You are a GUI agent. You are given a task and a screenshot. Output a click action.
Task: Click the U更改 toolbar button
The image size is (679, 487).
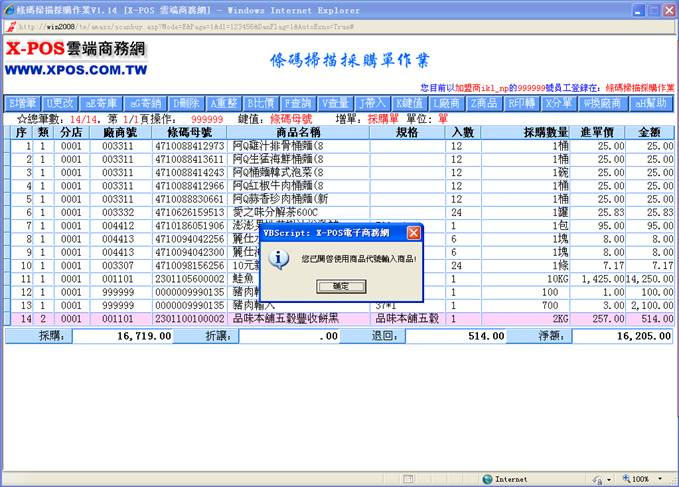click(61, 103)
